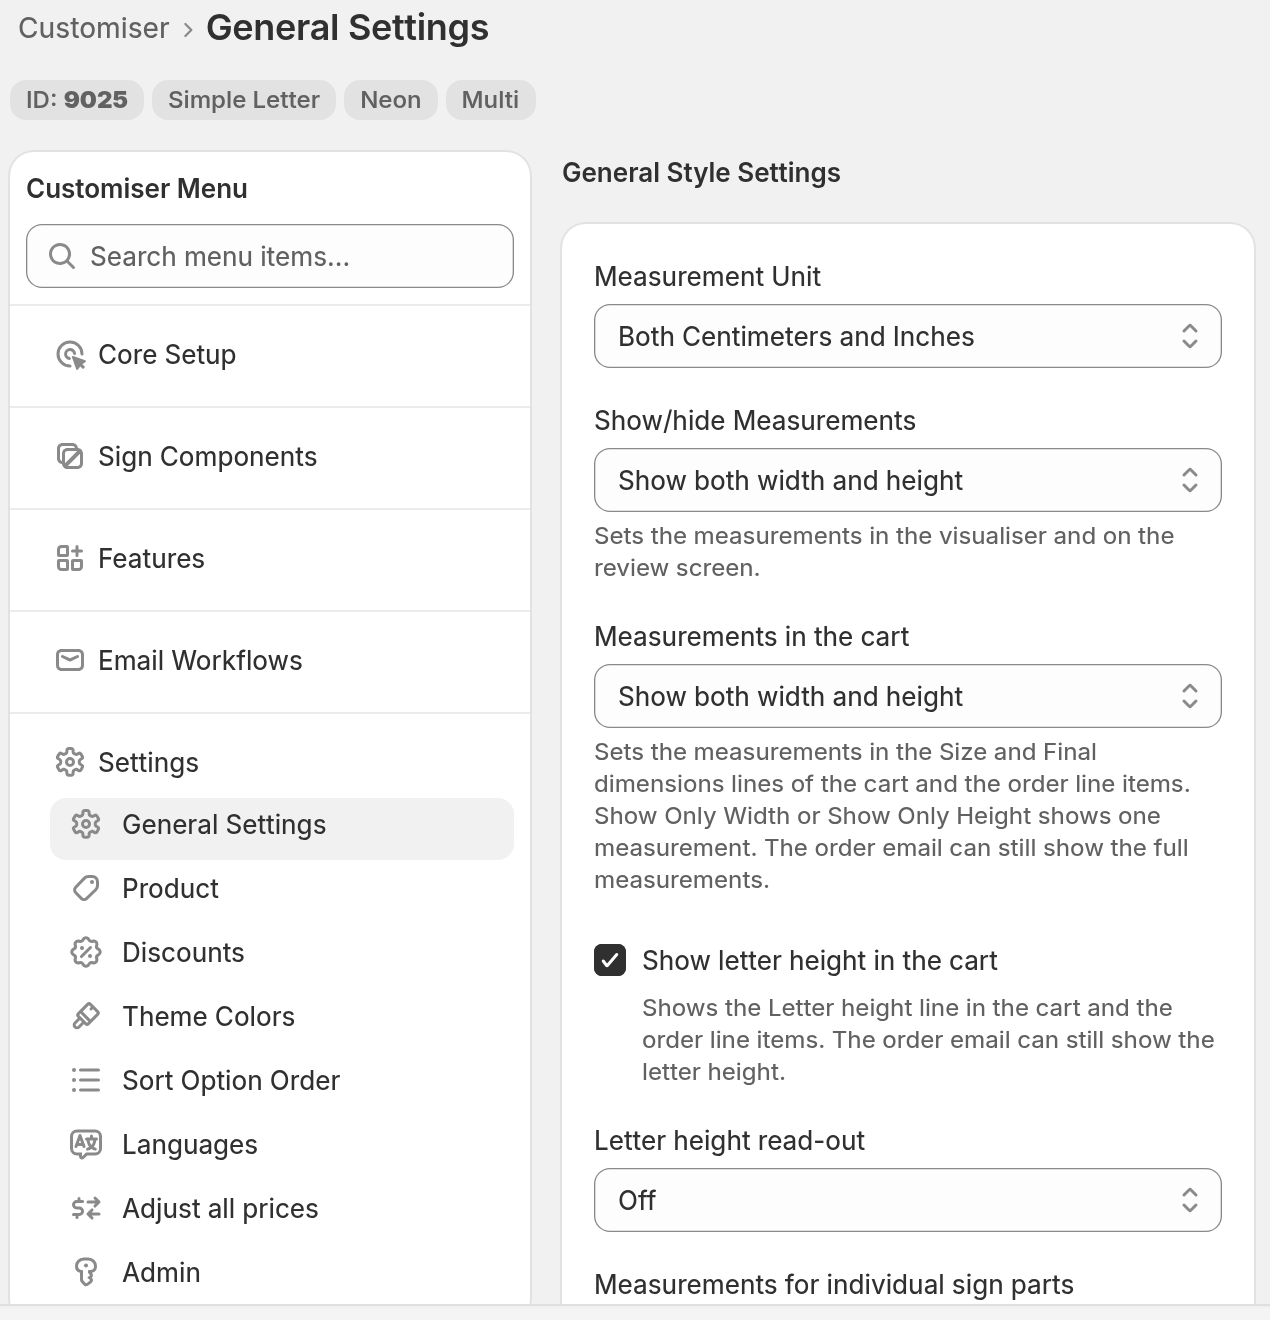Click the Settings gear icon
Image resolution: width=1270 pixels, height=1320 pixels.
pos(70,762)
